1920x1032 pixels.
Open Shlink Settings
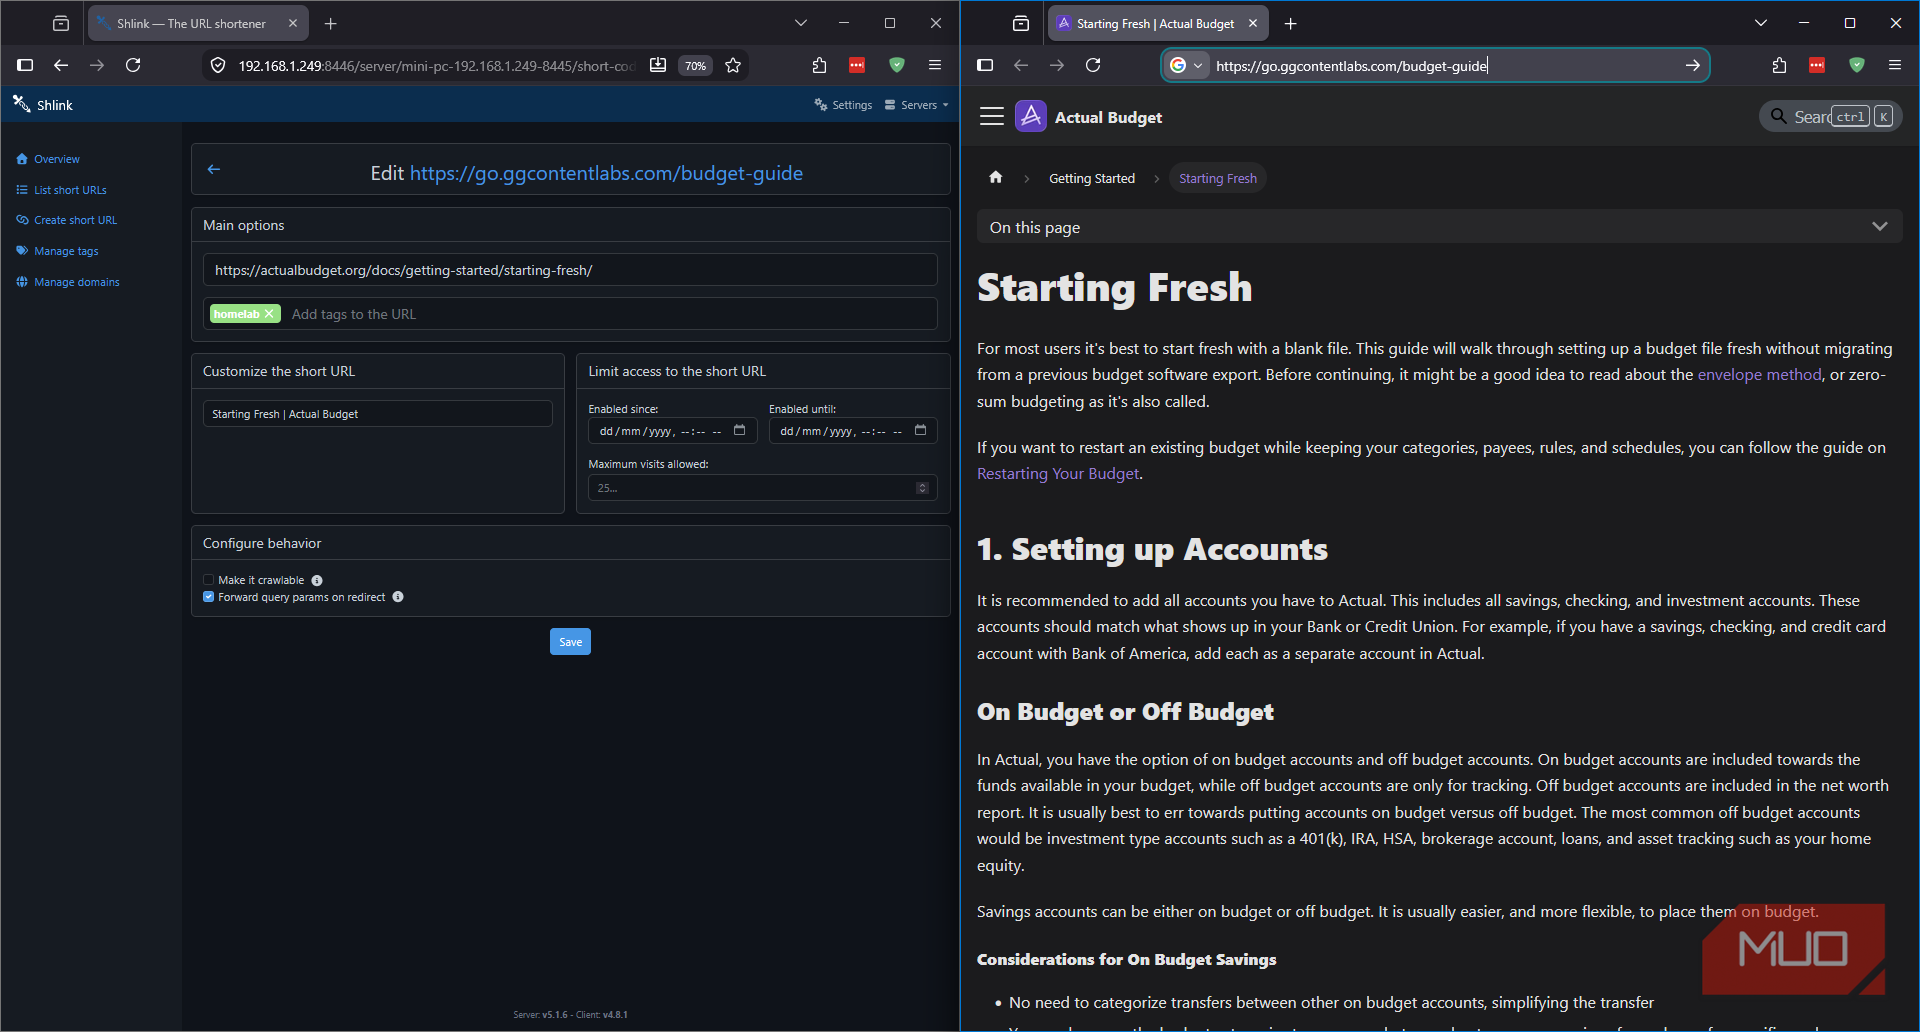pyautogui.click(x=843, y=105)
